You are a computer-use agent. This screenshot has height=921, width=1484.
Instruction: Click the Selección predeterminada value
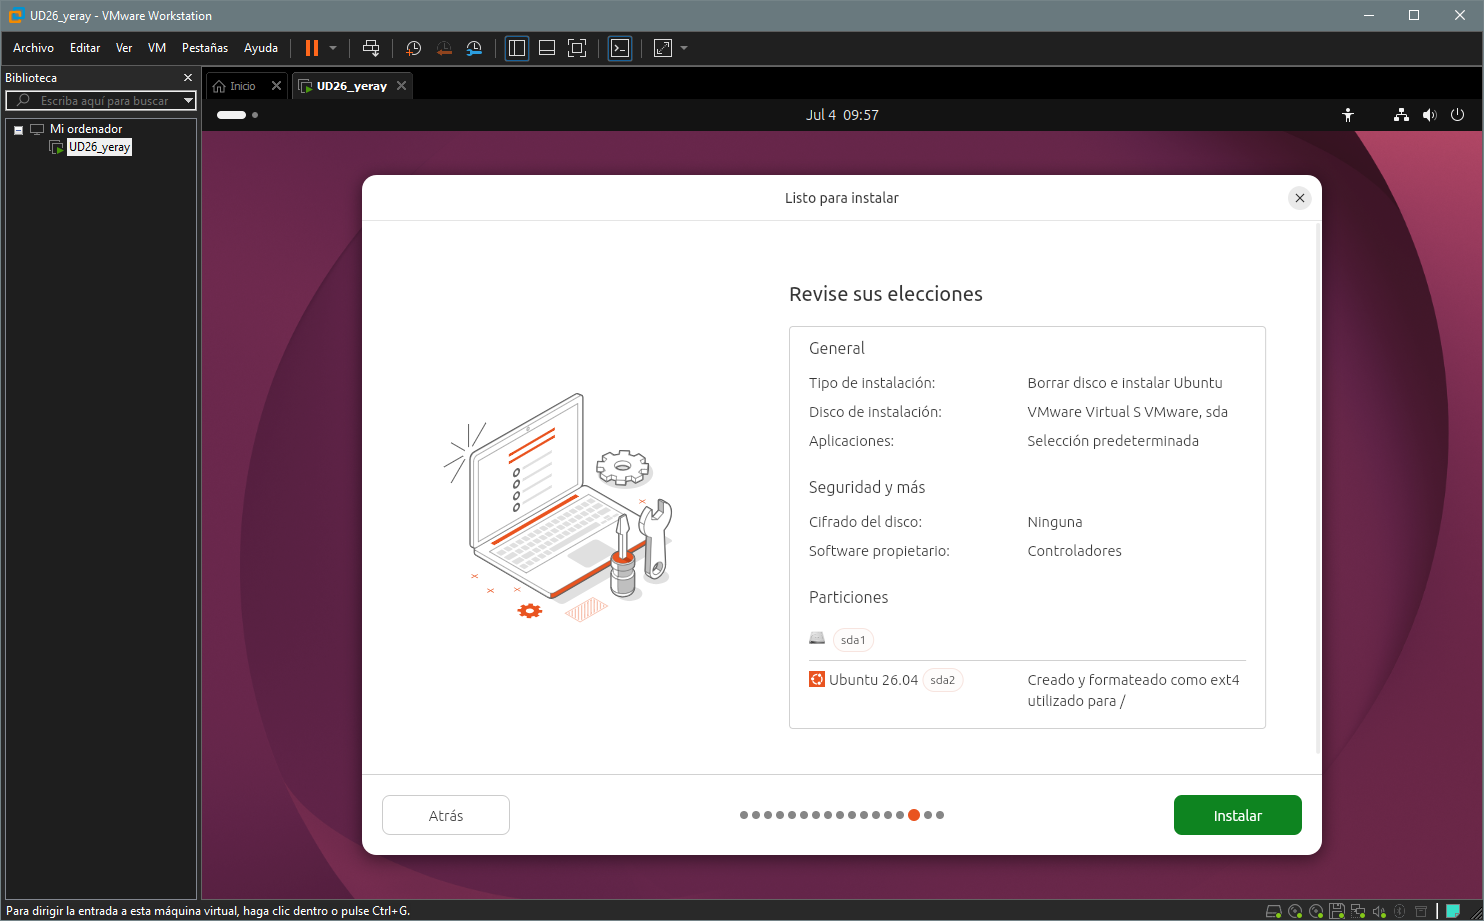pyautogui.click(x=1113, y=441)
